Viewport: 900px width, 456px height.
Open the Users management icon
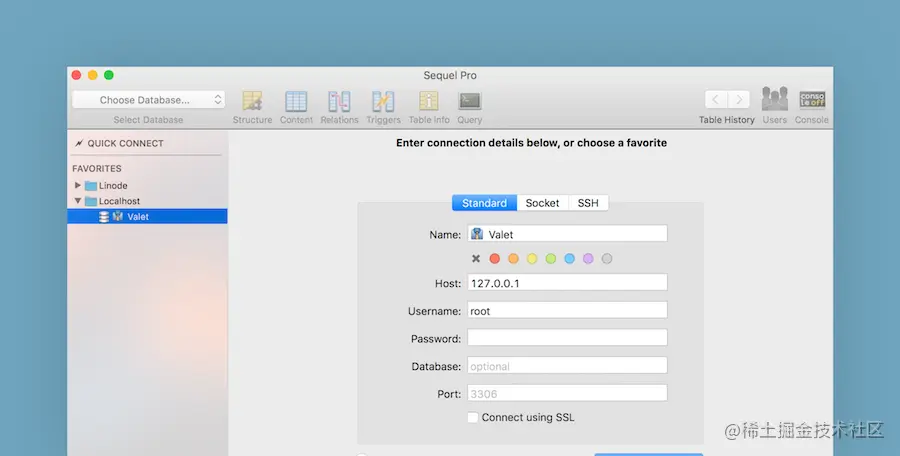tap(774, 99)
